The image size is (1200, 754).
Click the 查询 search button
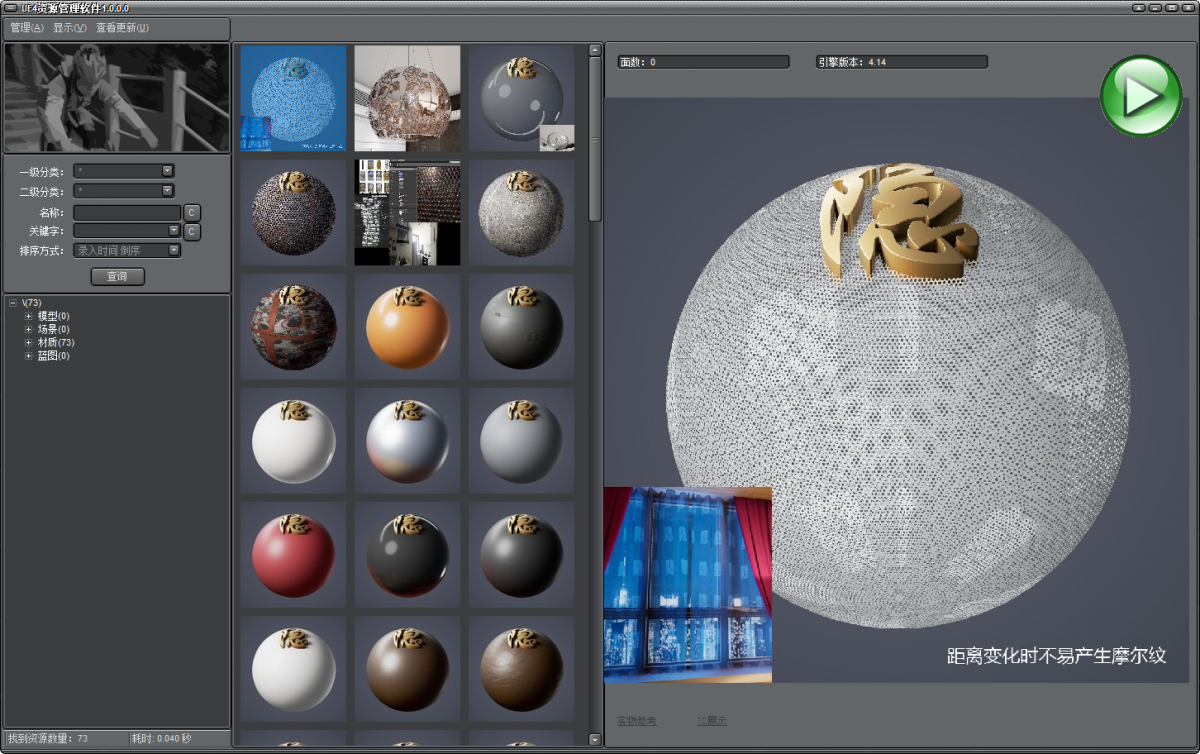118,276
